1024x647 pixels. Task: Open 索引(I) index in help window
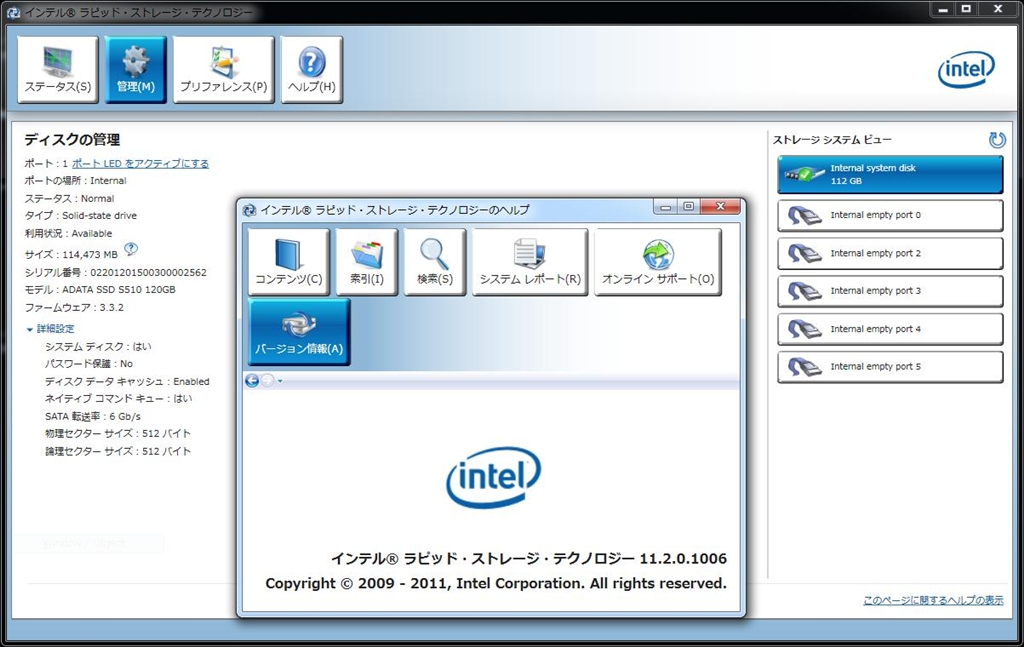pyautogui.click(x=367, y=262)
